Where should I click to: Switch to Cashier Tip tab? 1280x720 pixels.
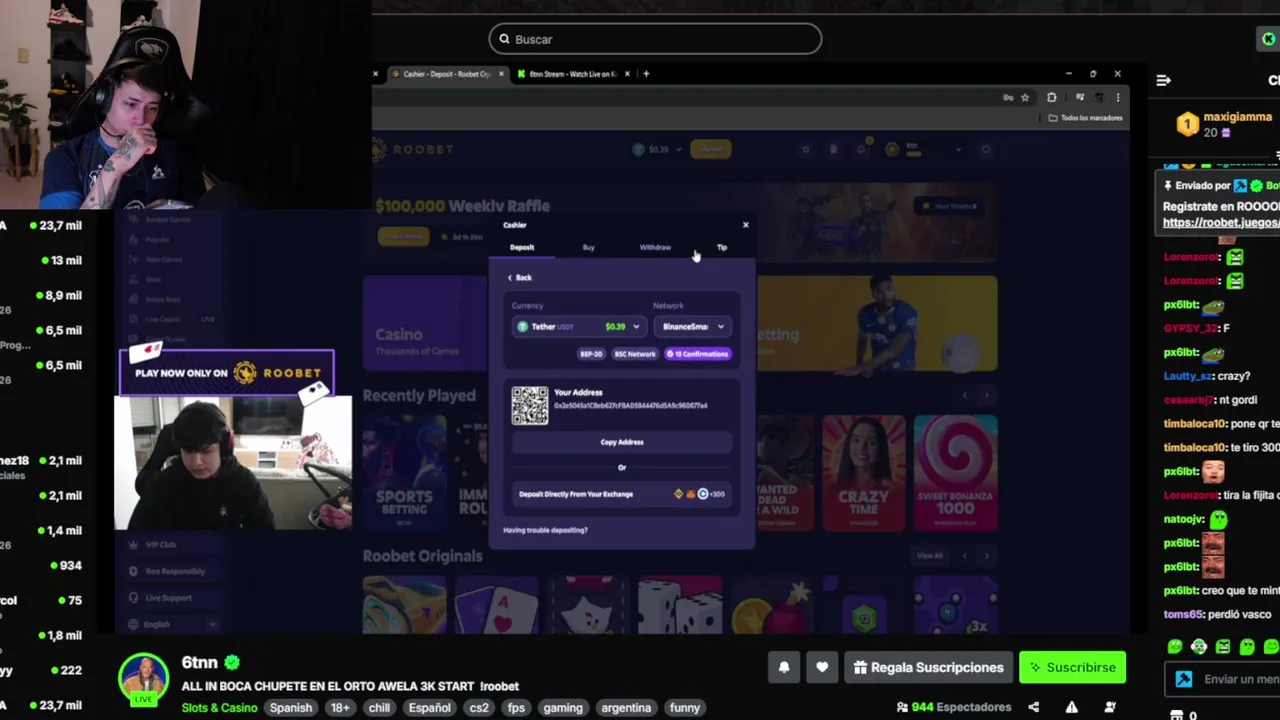coord(721,247)
